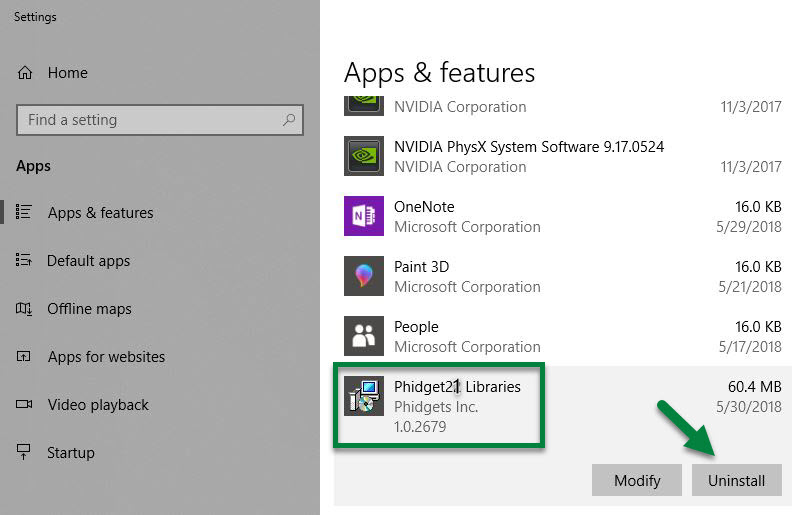812x515 pixels.
Task: Click the Default apps icon
Action: point(24,260)
